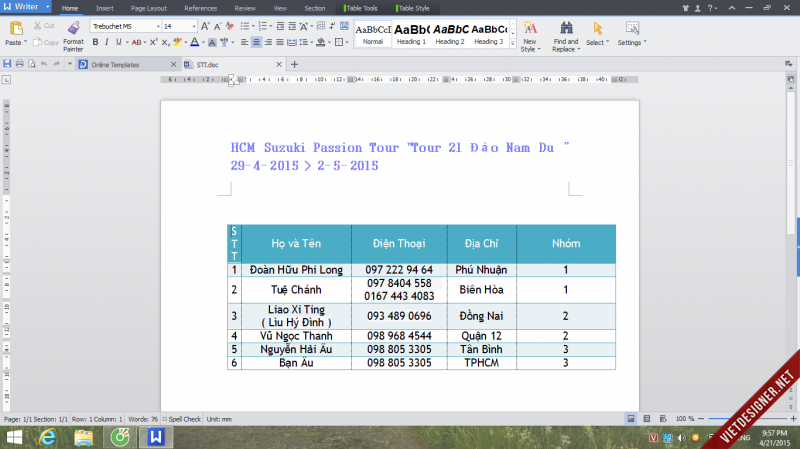Click the subscript X icon
The width and height of the screenshot is (800, 449).
pos(165,42)
